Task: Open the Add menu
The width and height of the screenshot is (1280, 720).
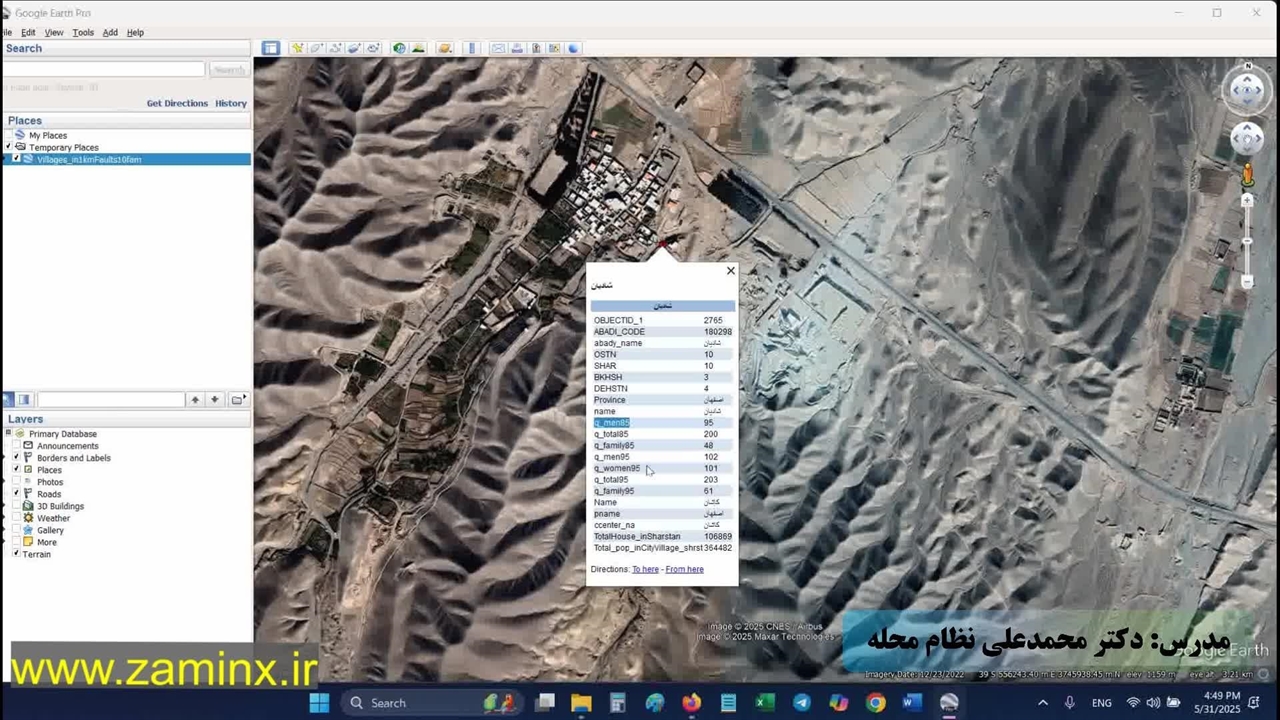Action: coord(110,32)
